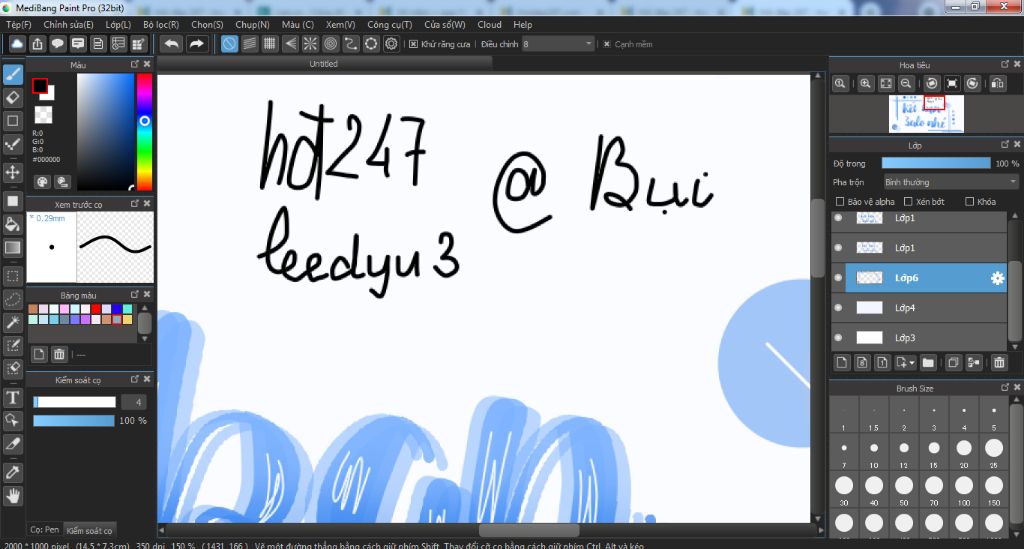Click the Redo arrow in toolbar
This screenshot has height=549, width=1024.
tap(196, 44)
